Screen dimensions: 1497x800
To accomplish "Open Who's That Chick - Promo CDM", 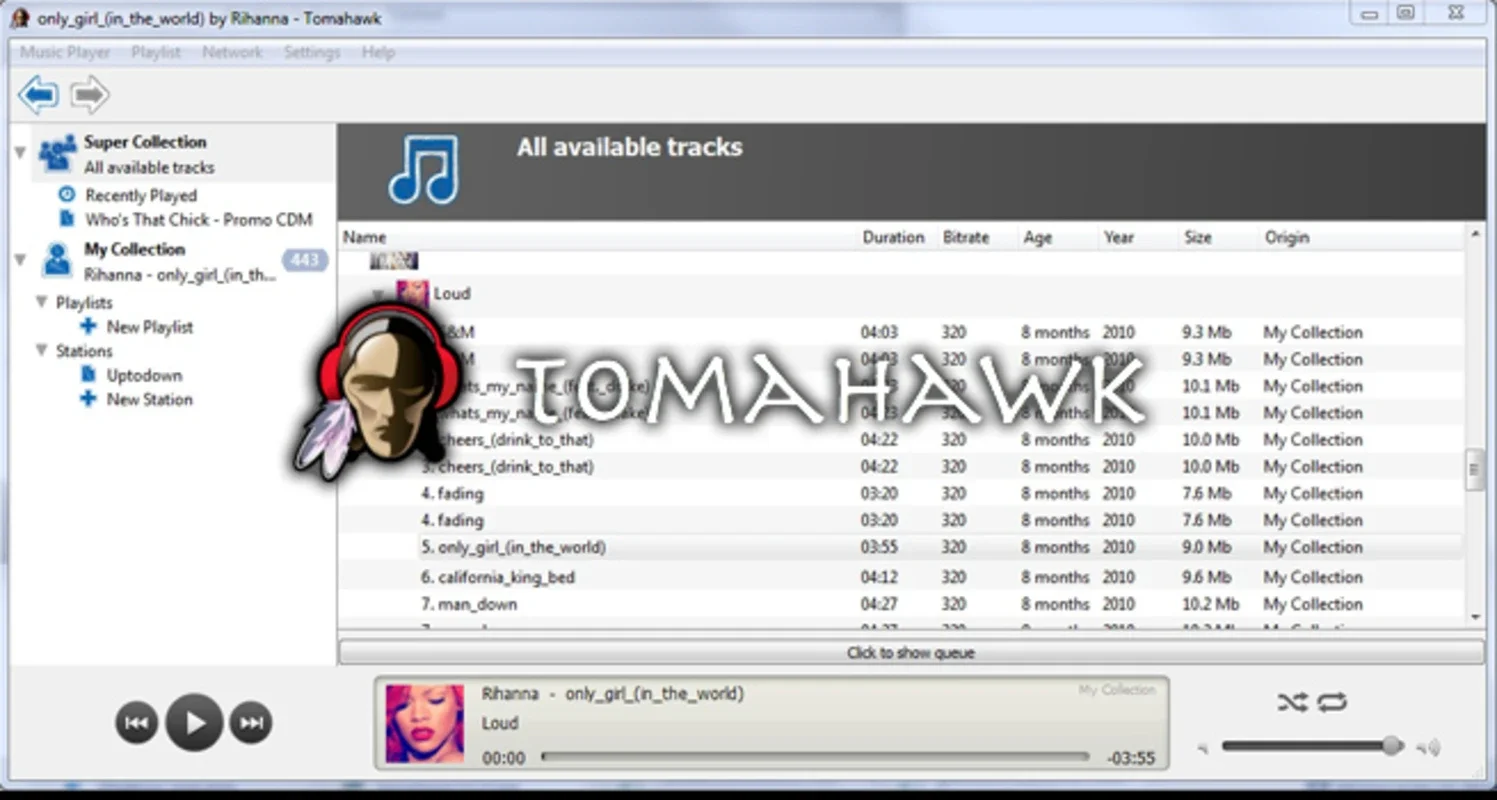I will click(x=199, y=219).
